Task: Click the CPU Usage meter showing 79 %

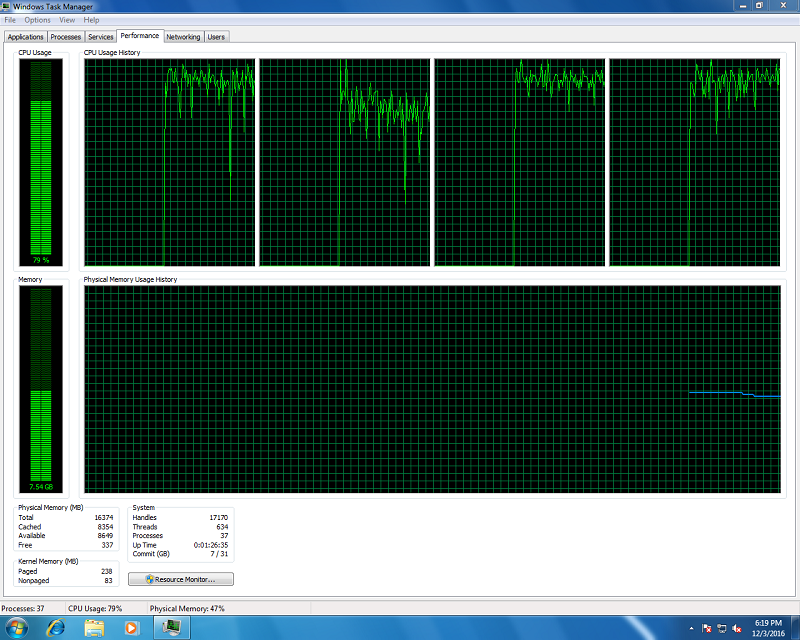Action: 41,162
